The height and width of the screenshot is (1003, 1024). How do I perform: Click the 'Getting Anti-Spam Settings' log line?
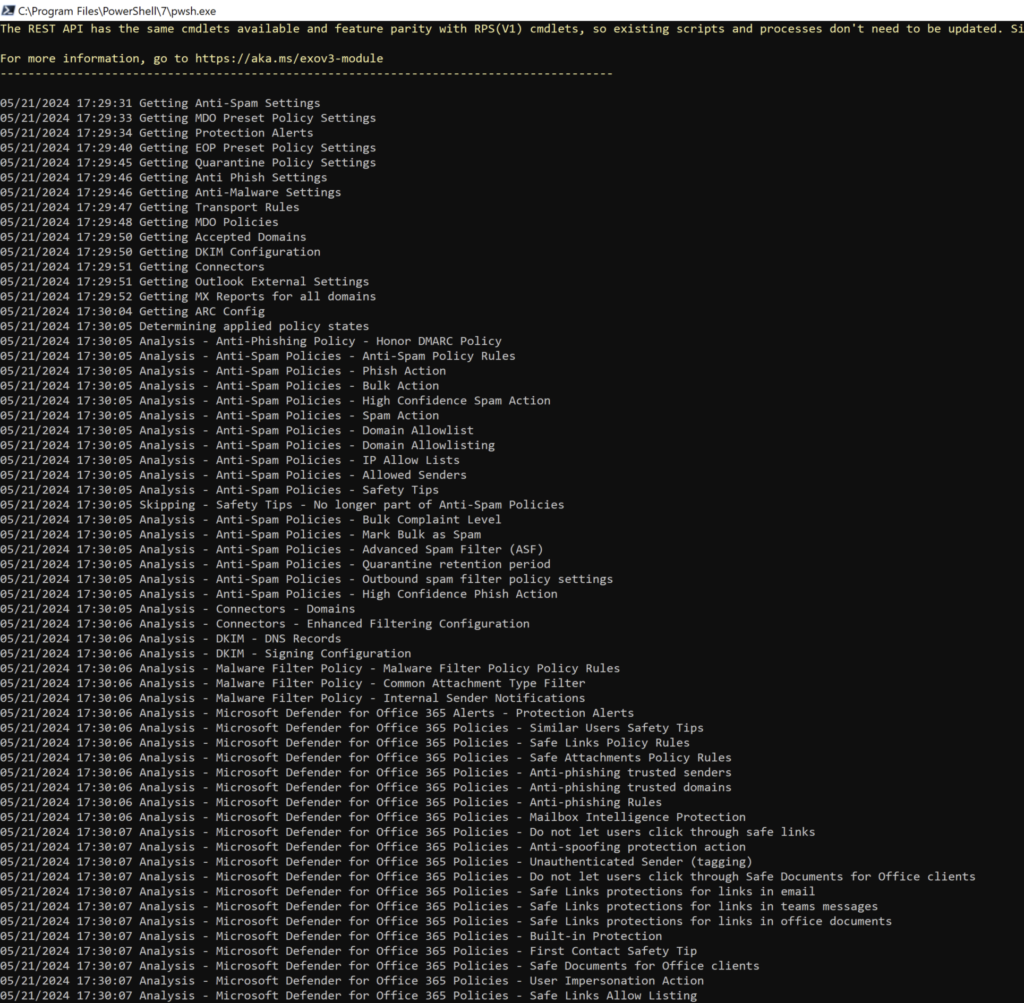click(229, 103)
